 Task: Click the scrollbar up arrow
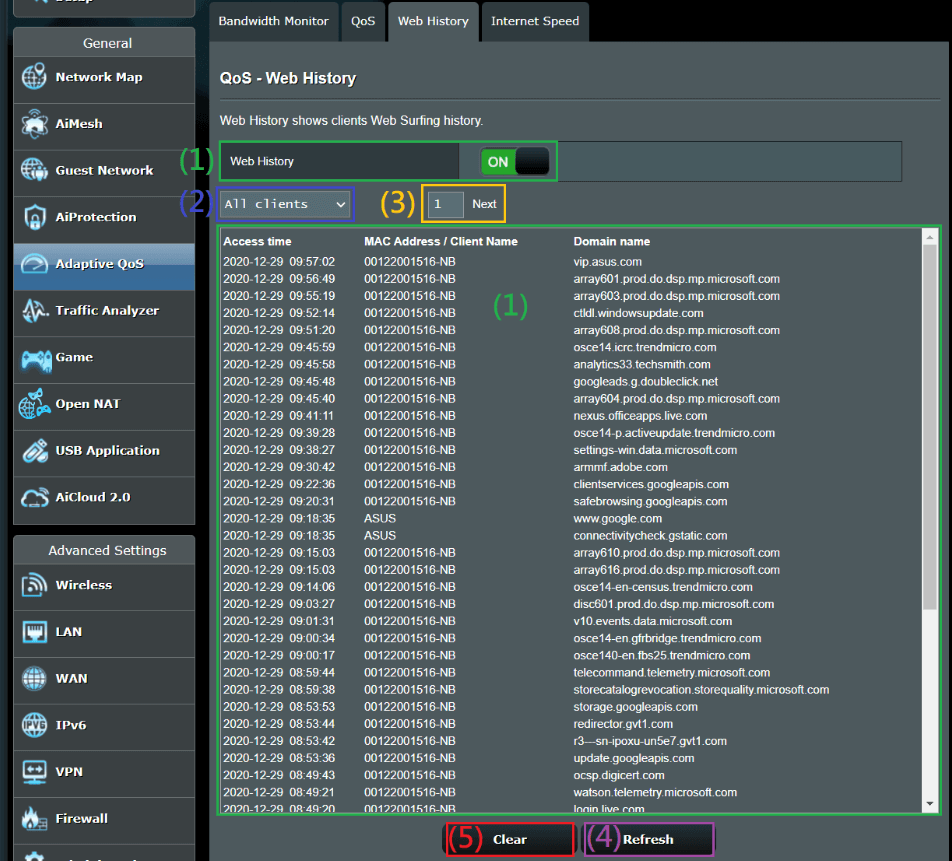[x=930, y=237]
